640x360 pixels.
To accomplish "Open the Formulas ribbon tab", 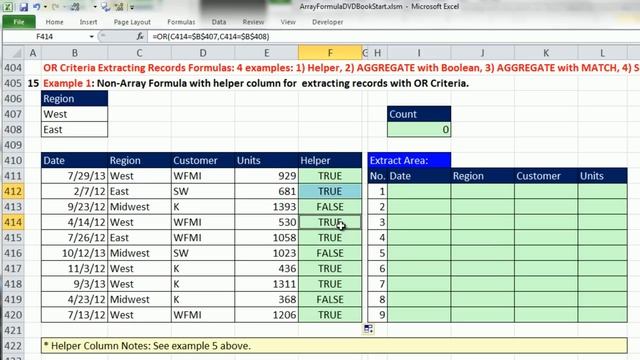I will click(181, 22).
